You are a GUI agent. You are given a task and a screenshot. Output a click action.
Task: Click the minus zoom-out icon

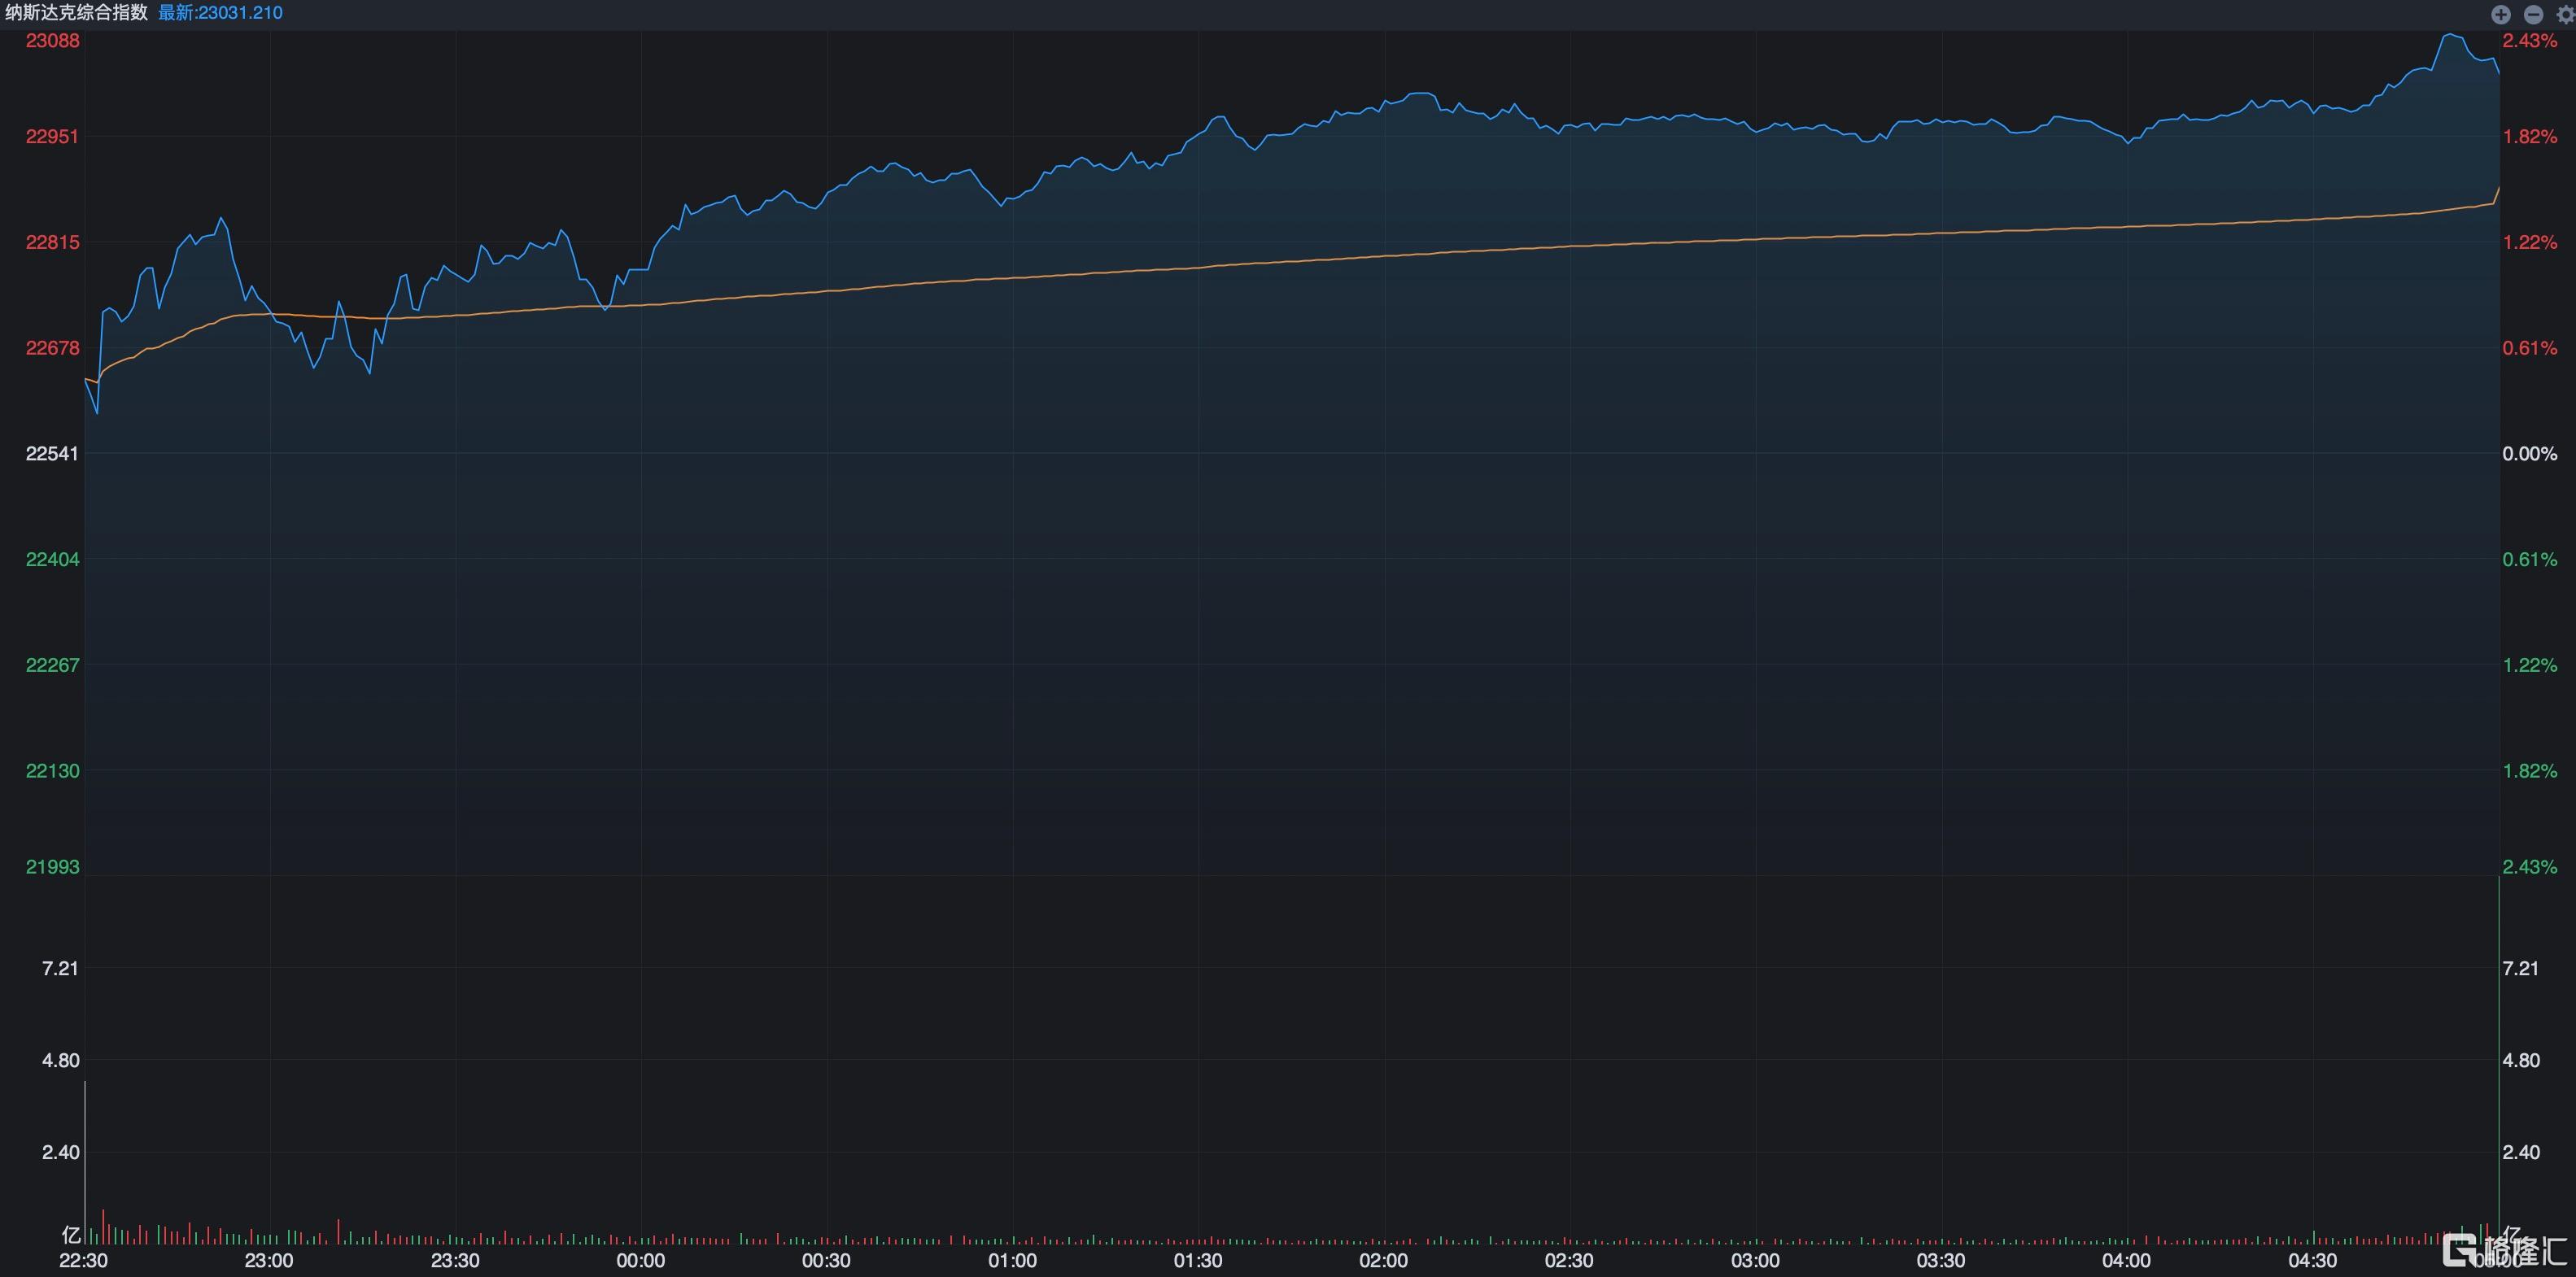click(2533, 14)
